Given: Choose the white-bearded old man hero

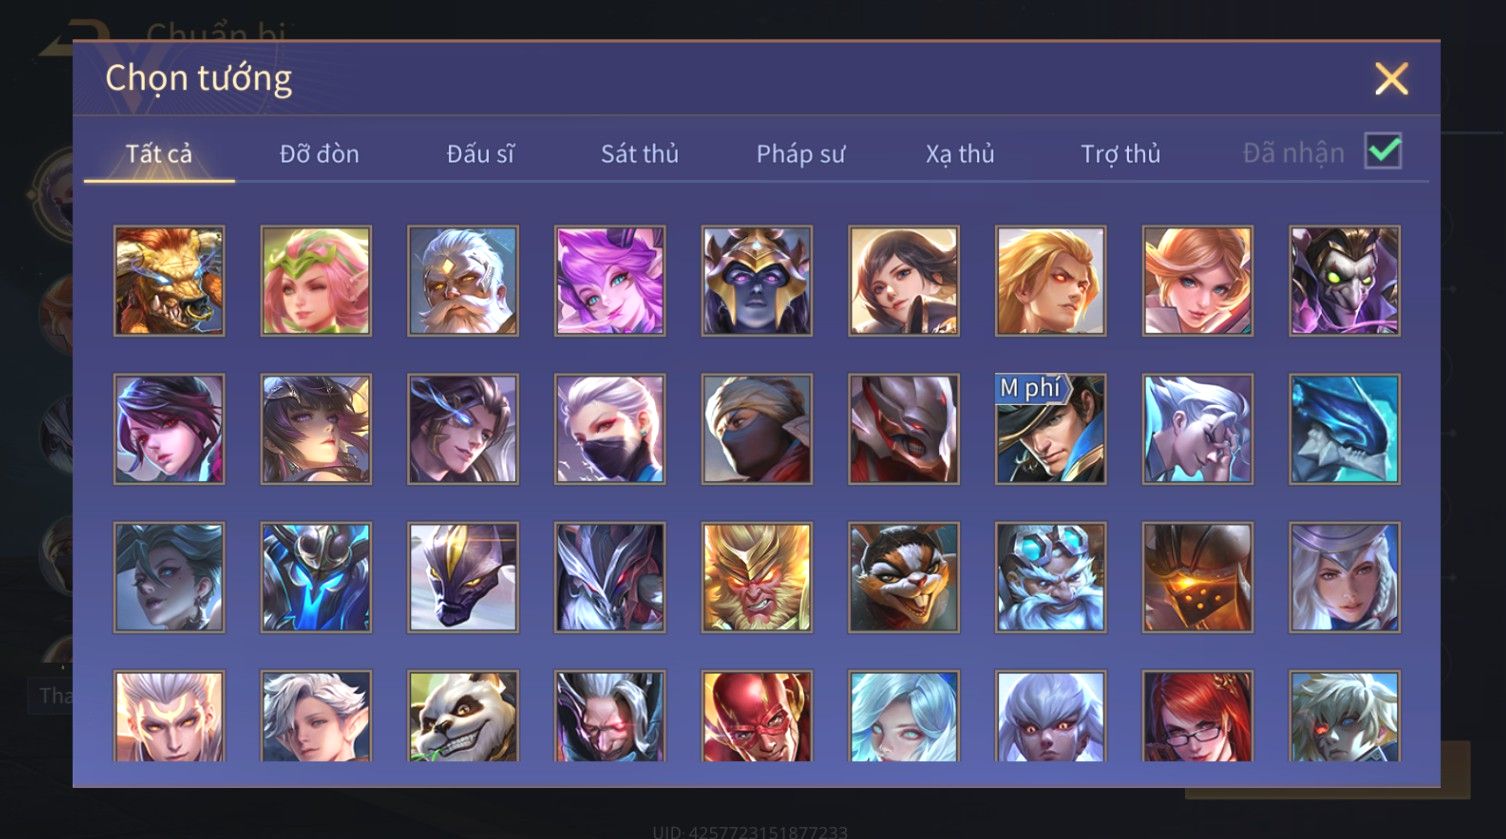Looking at the screenshot, I should tap(463, 280).
